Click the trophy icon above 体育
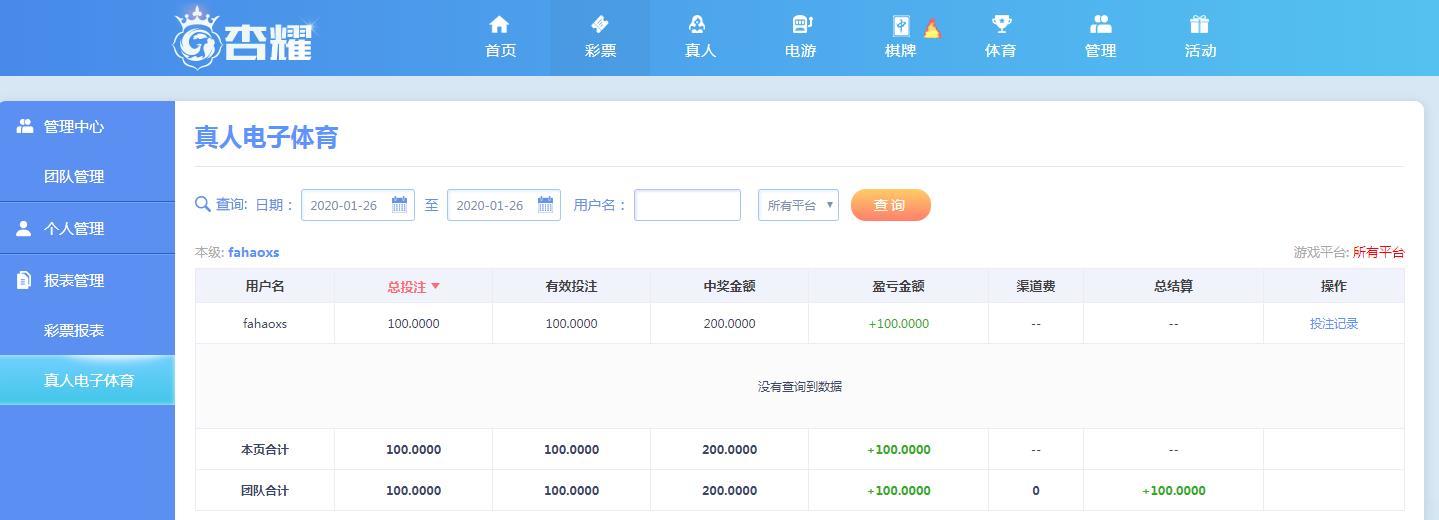Image resolution: width=1439 pixels, height=520 pixels. 1000,24
